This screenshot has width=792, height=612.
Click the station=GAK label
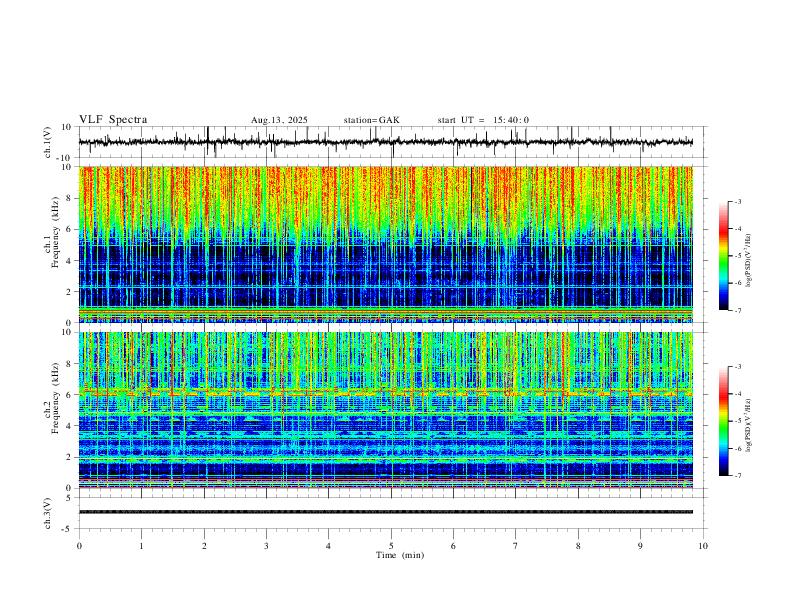click(x=371, y=120)
